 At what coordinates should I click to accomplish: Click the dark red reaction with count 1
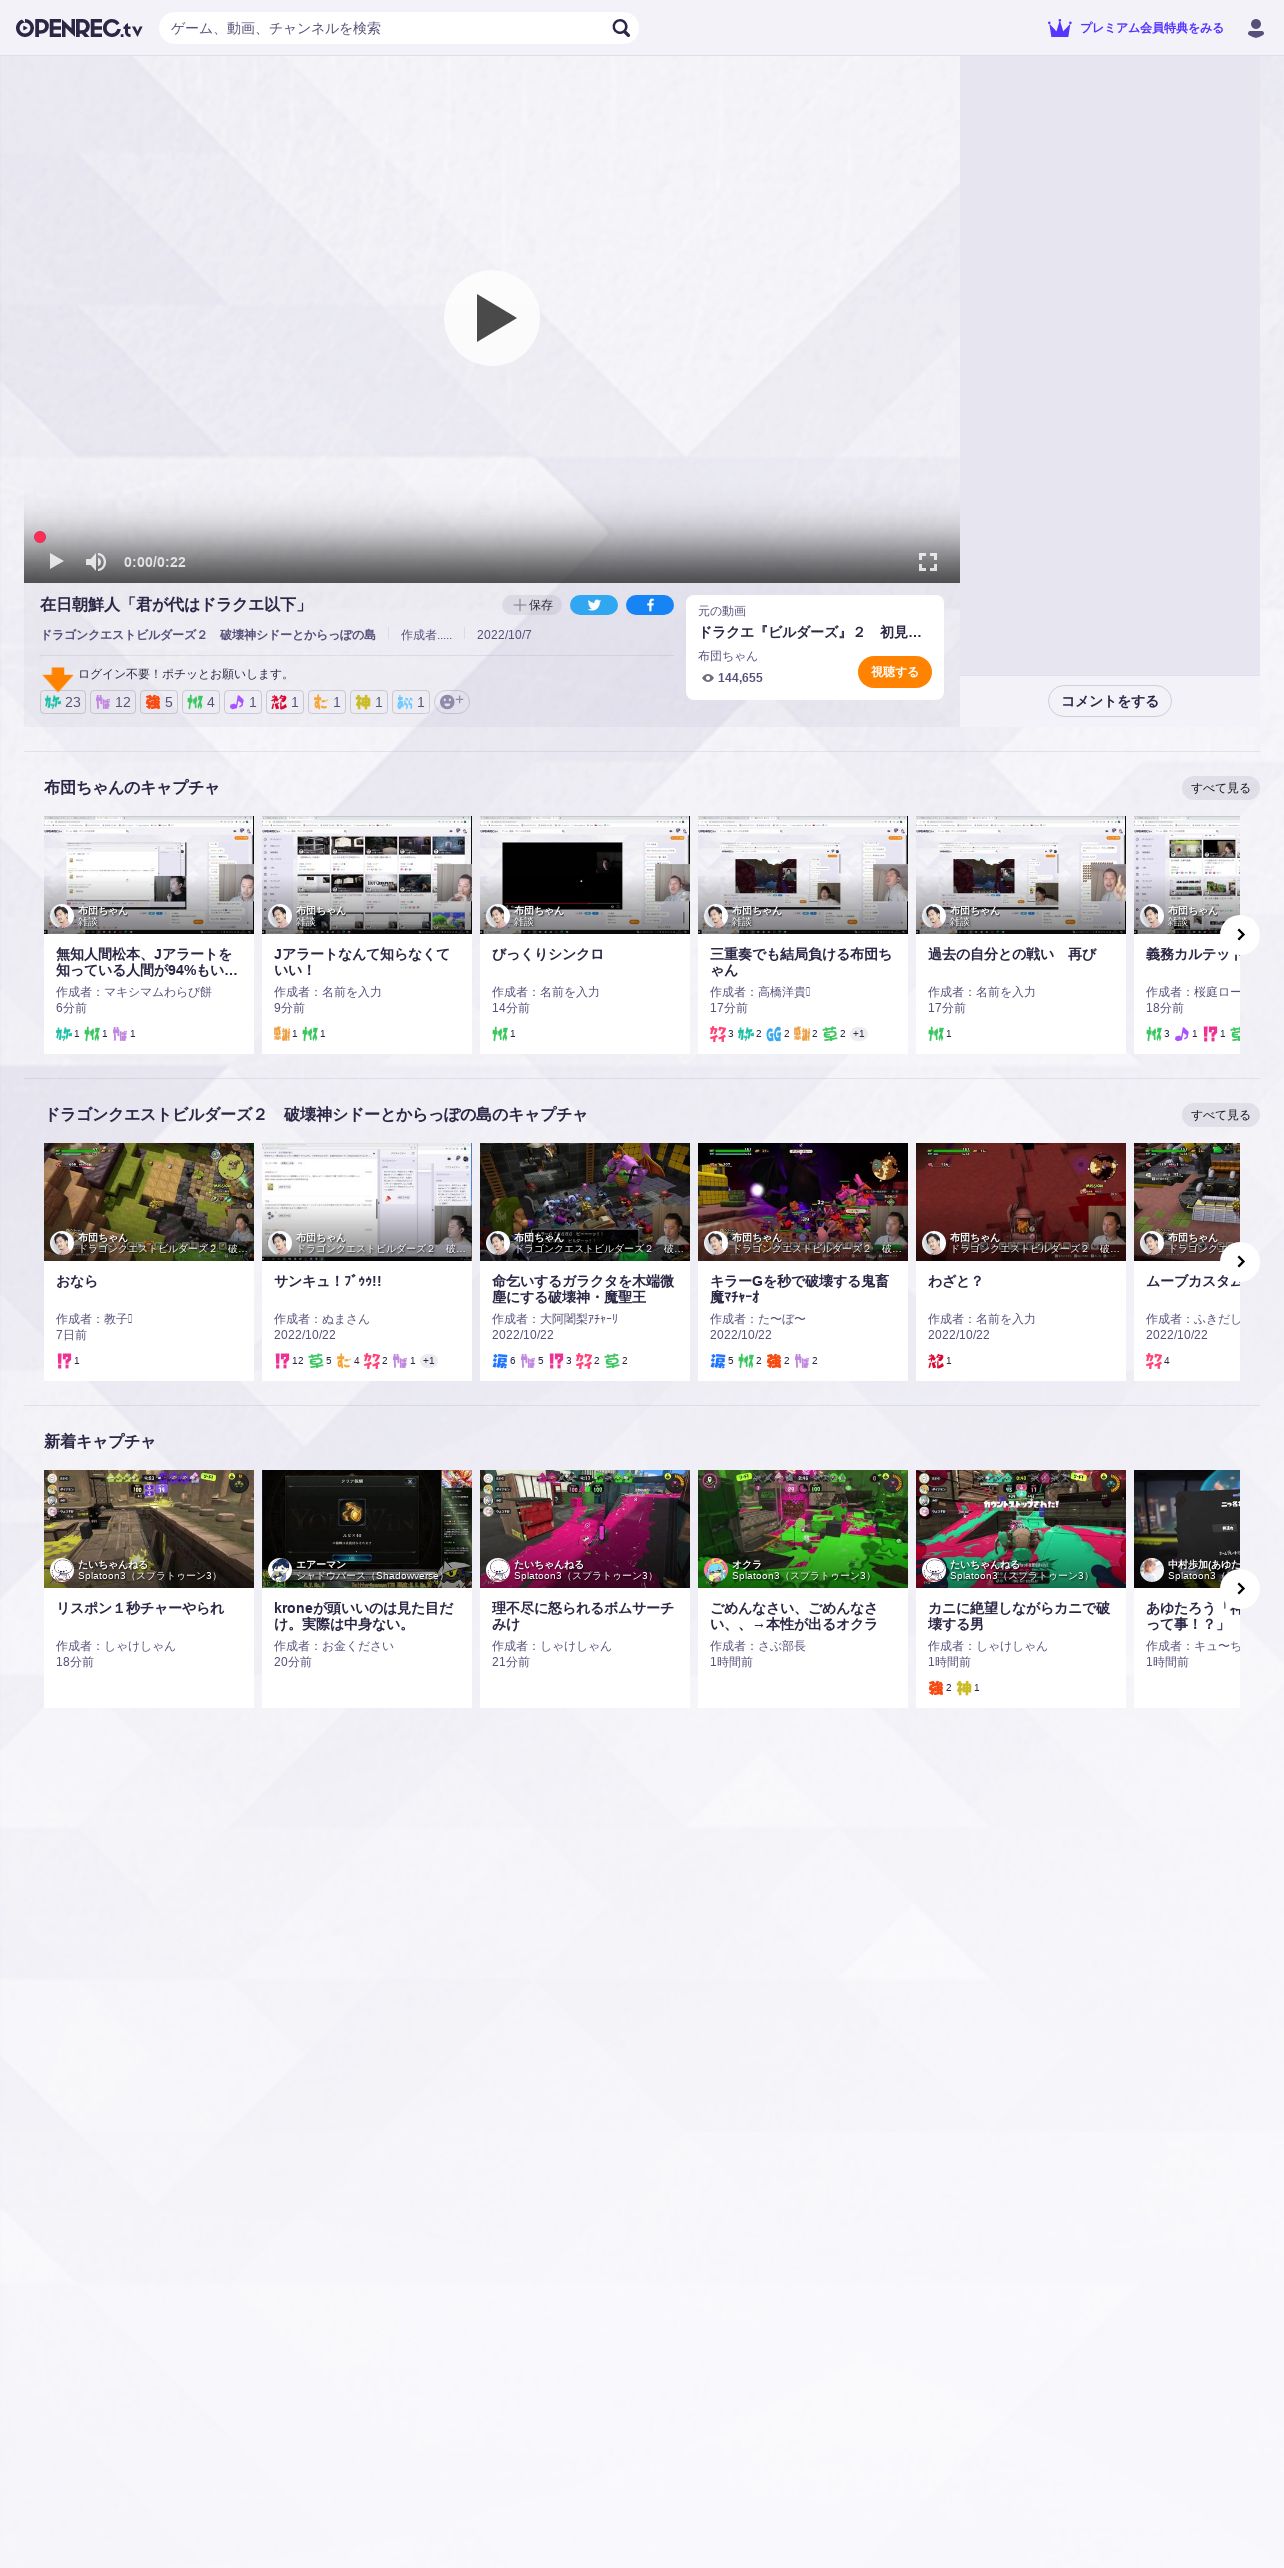point(285,702)
